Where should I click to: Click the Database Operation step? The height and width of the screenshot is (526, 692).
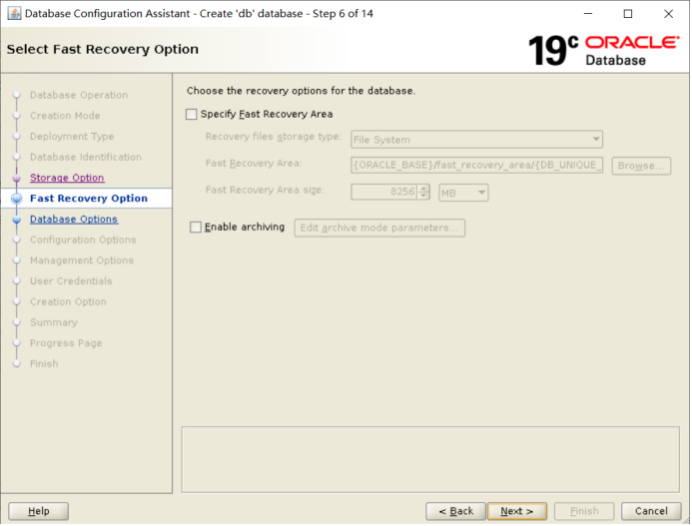79,95
